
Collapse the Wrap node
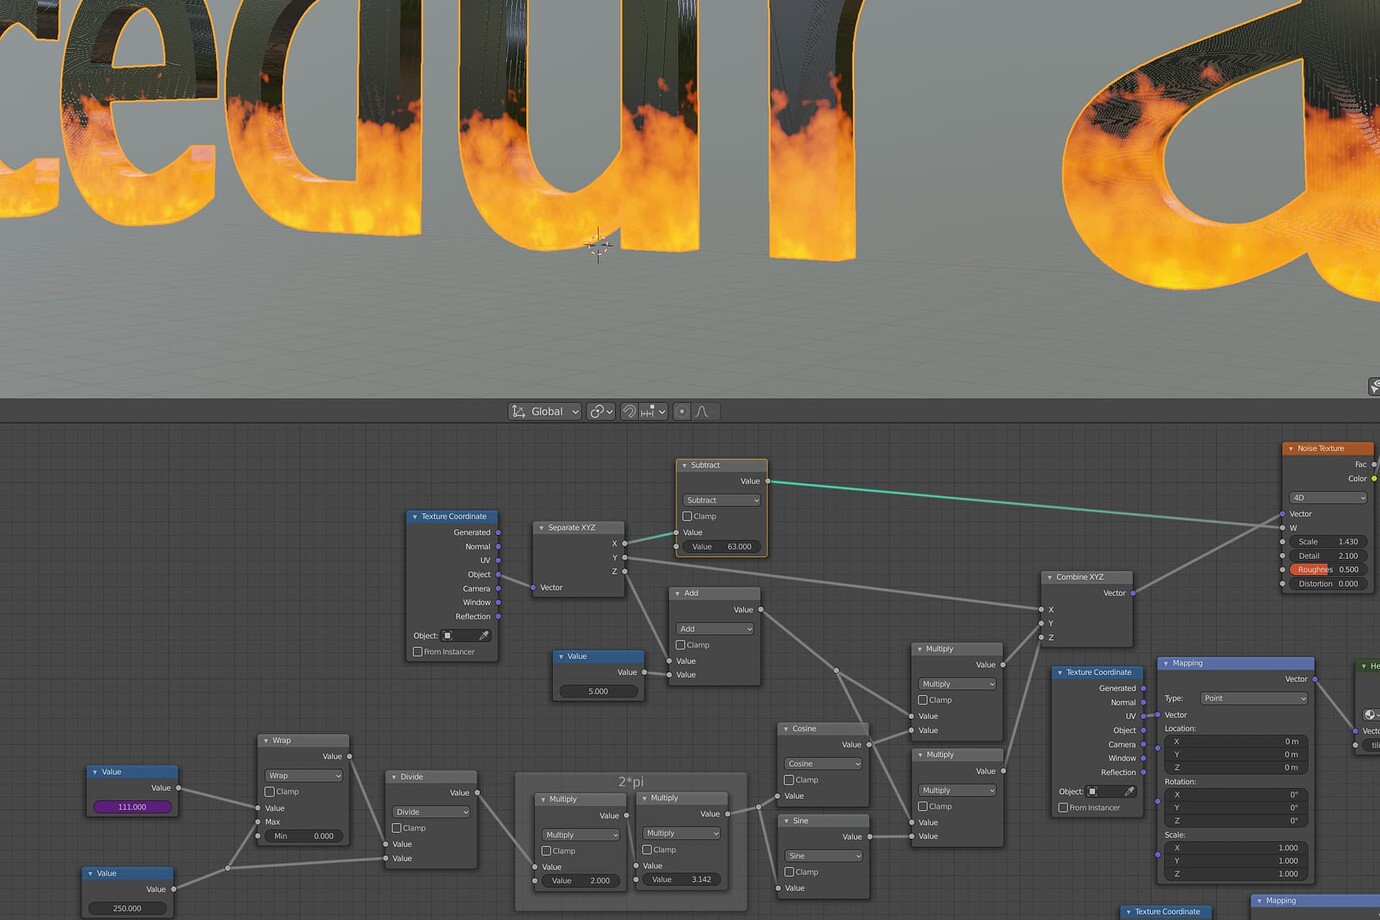pyautogui.click(x=266, y=740)
